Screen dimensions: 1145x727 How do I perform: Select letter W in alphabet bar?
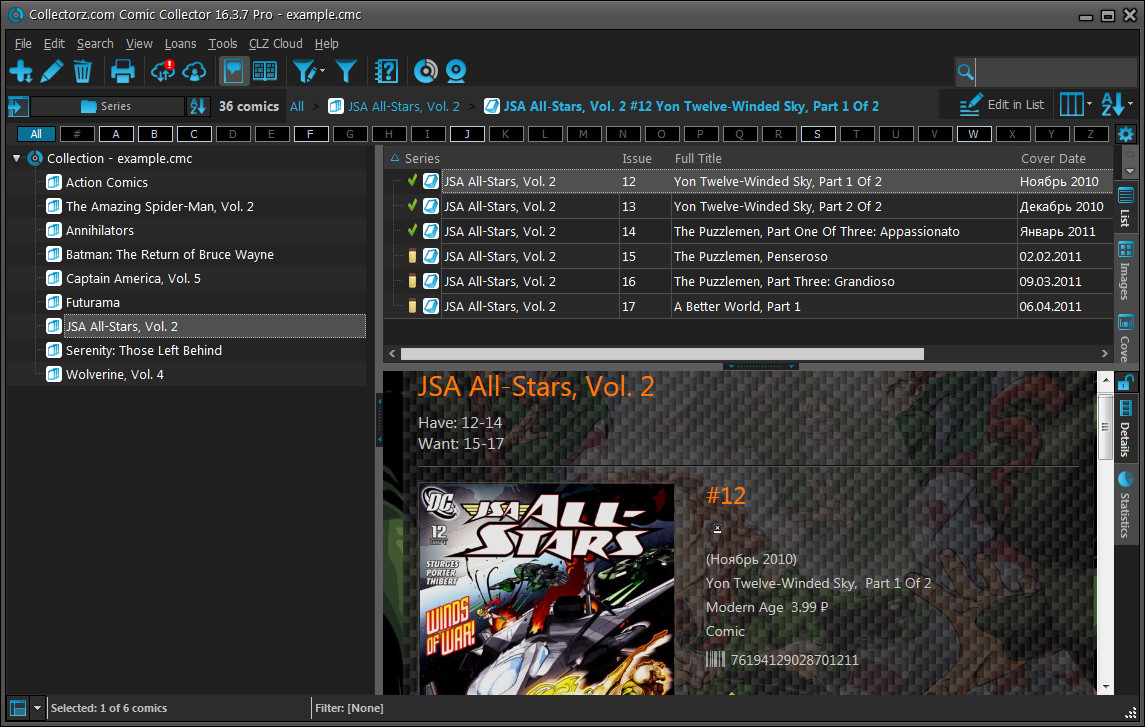973,134
